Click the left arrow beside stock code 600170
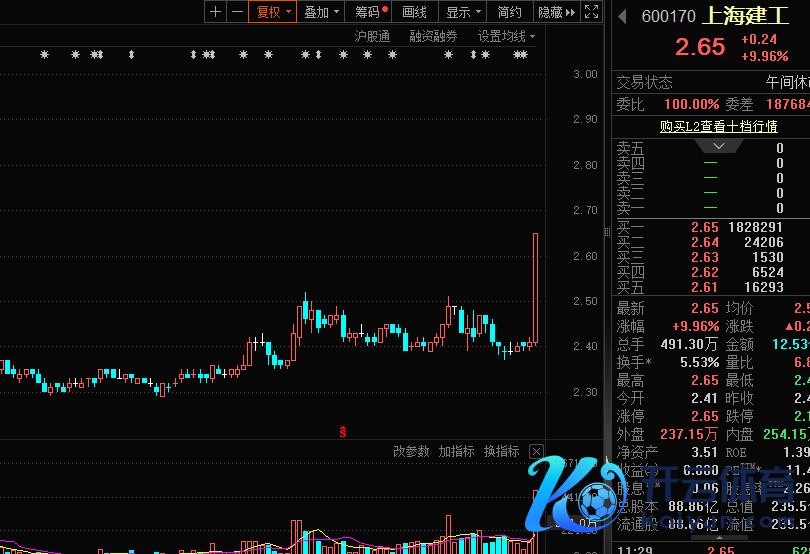810x554 pixels. [x=622, y=16]
